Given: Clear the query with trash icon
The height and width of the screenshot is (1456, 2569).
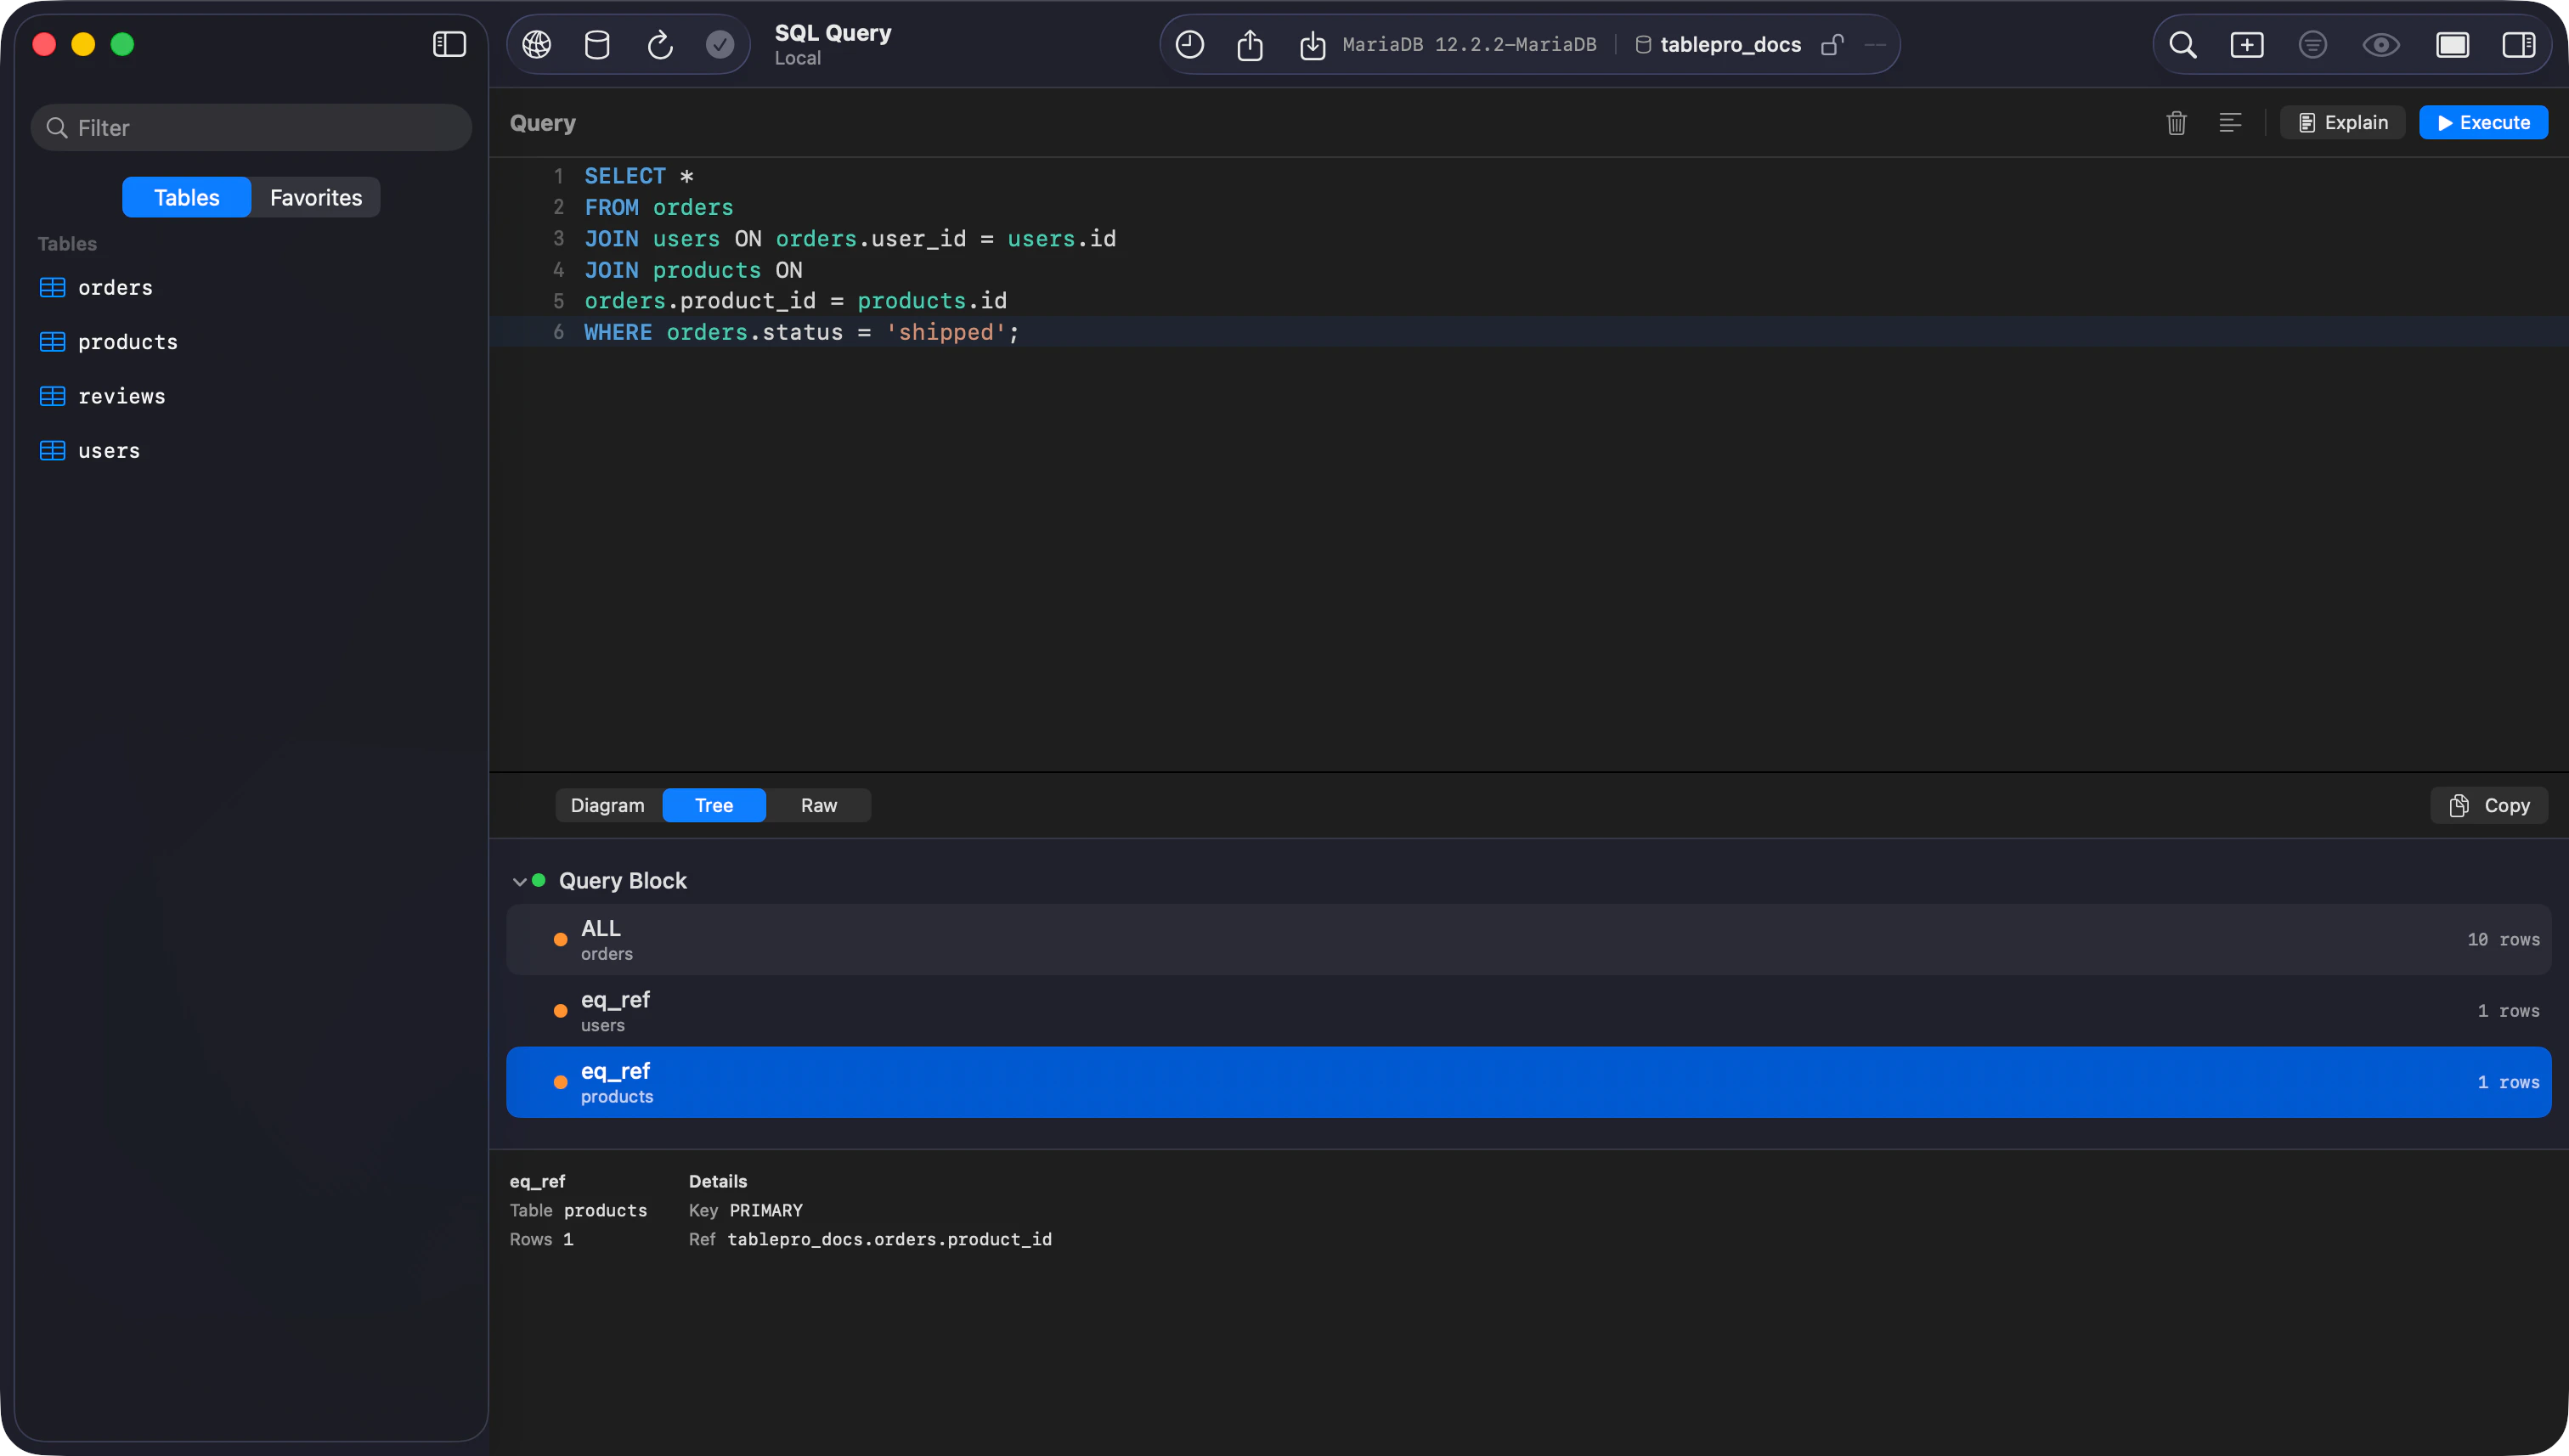Looking at the screenshot, I should (x=2176, y=123).
